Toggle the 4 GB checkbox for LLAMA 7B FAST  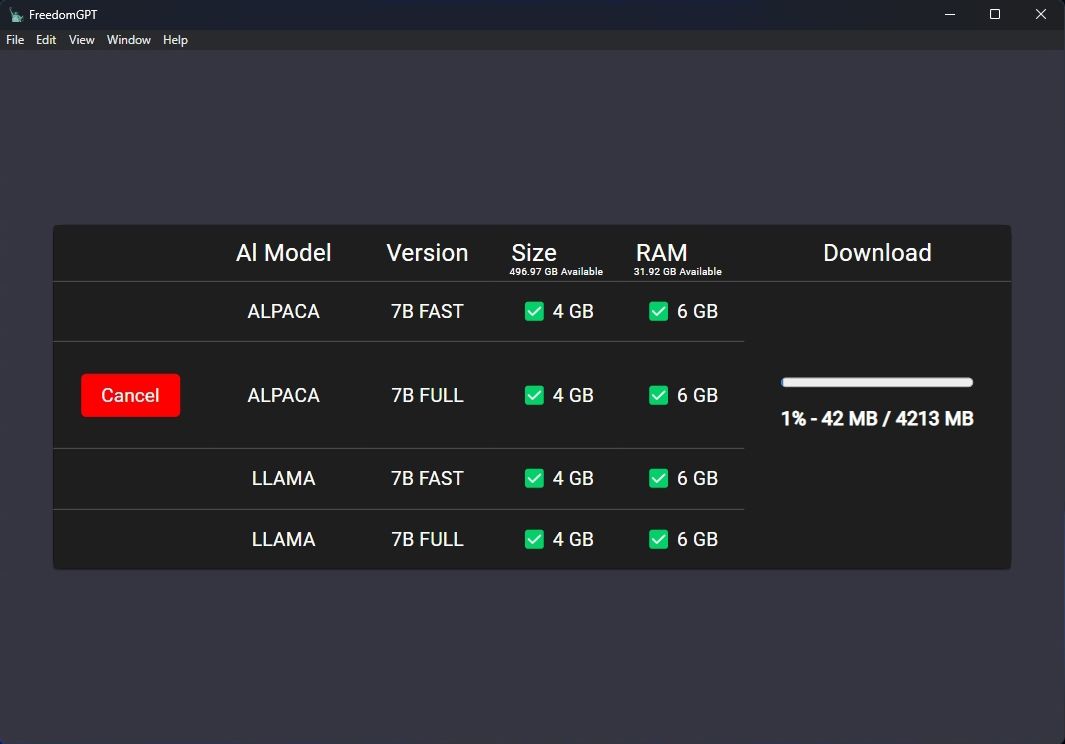(x=534, y=478)
